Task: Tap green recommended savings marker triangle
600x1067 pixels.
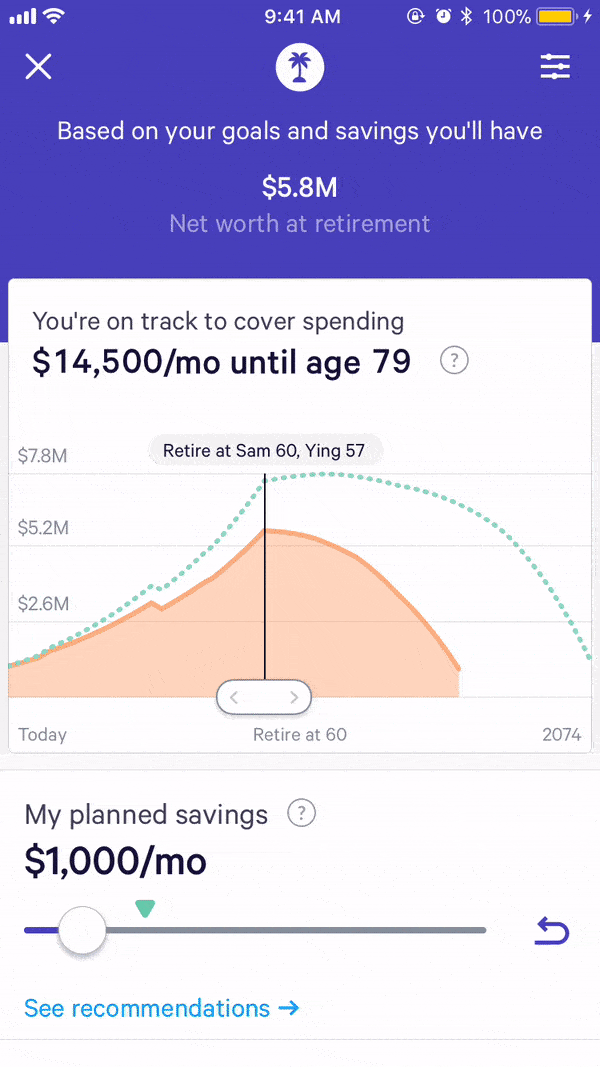Action: coord(145,907)
